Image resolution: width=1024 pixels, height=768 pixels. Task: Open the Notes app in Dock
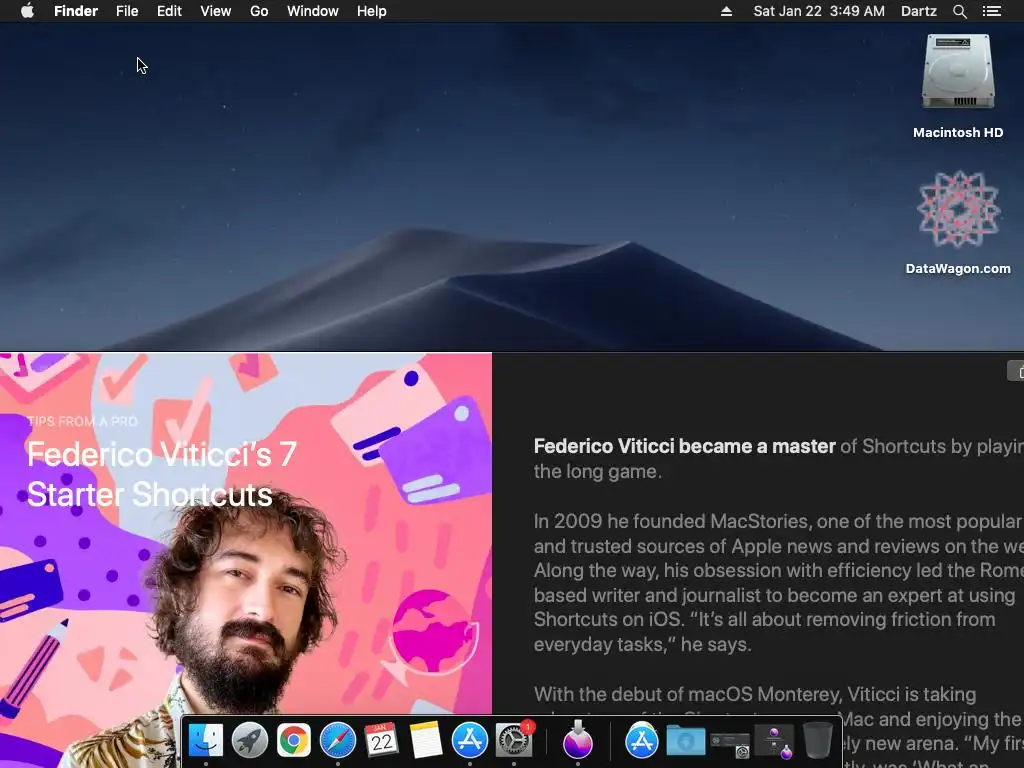point(426,741)
